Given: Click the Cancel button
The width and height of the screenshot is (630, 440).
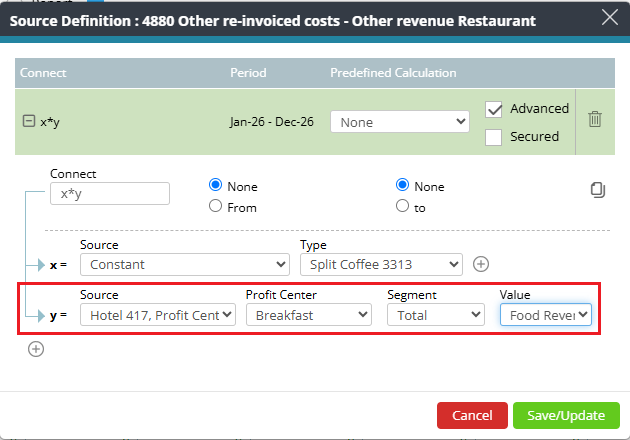Looking at the screenshot, I should (472, 415).
